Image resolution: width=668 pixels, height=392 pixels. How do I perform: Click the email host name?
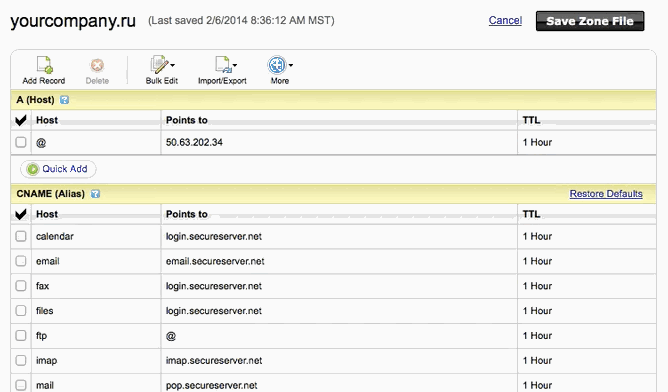[48, 261]
